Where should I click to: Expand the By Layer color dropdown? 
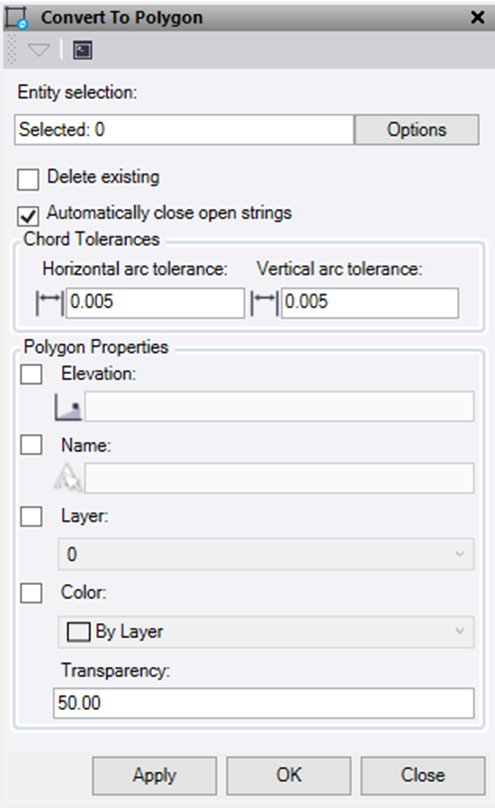[x=266, y=632]
